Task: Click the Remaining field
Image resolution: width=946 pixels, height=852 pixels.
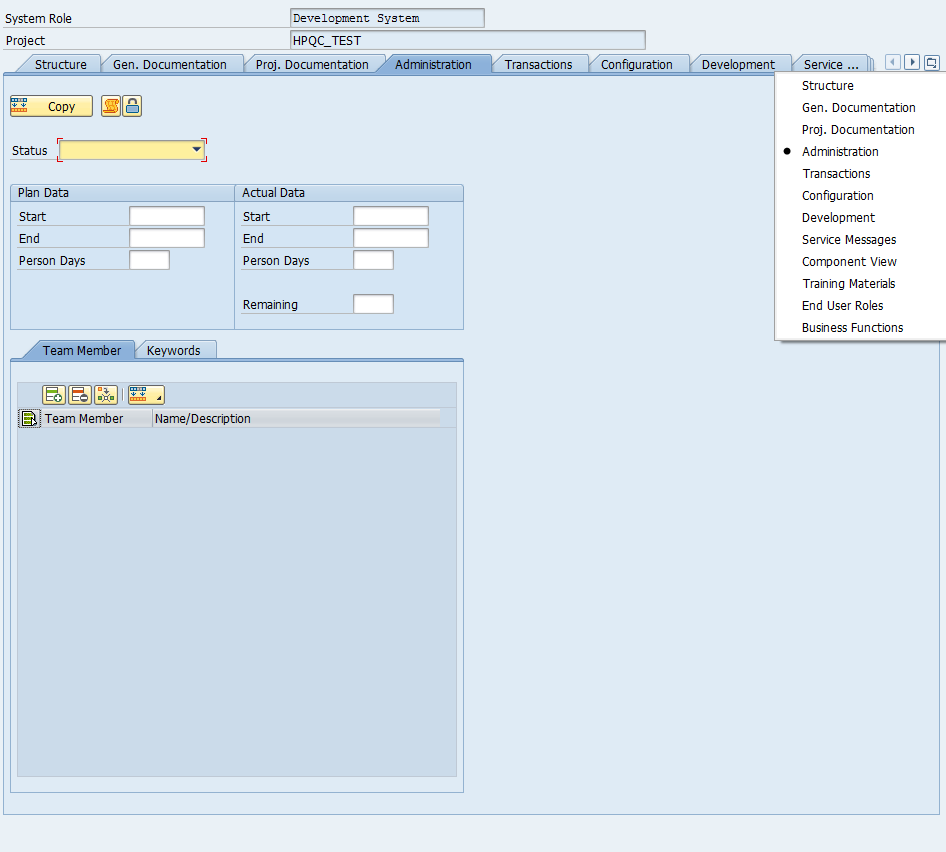Action: tap(373, 304)
